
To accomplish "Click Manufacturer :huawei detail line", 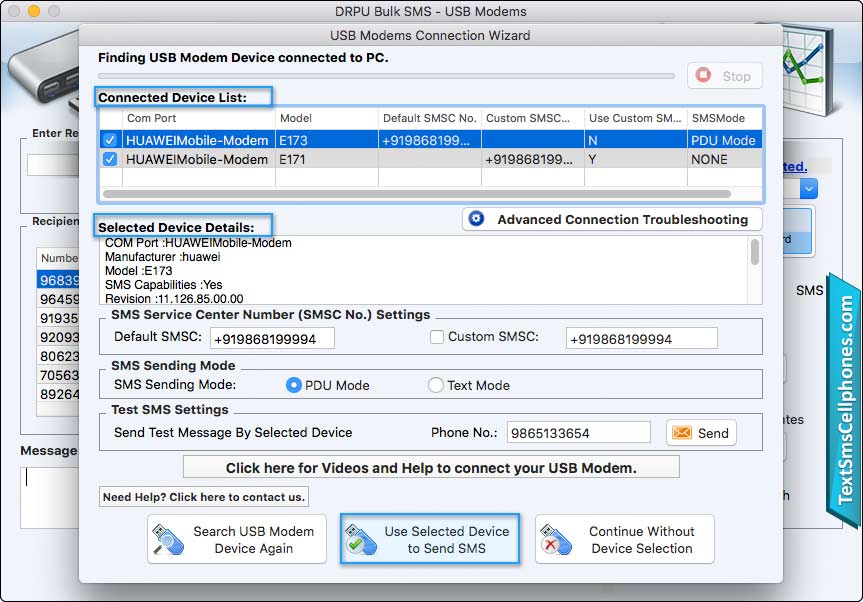I will [162, 257].
